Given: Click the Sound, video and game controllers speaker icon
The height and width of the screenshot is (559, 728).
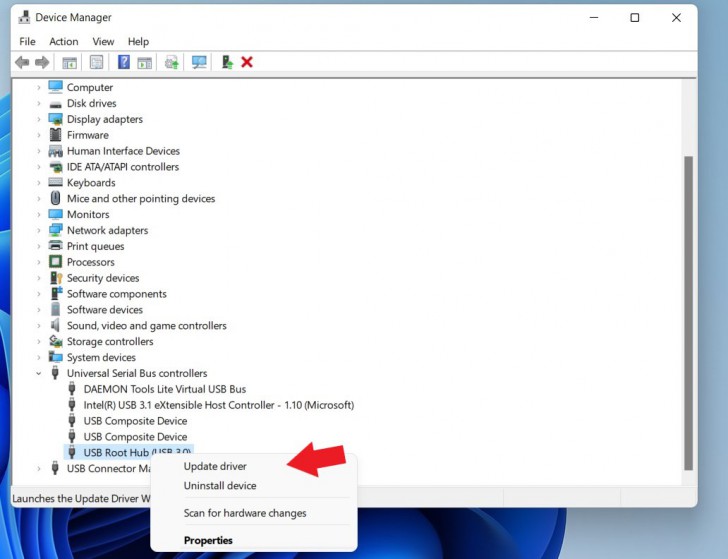Looking at the screenshot, I should [56, 325].
